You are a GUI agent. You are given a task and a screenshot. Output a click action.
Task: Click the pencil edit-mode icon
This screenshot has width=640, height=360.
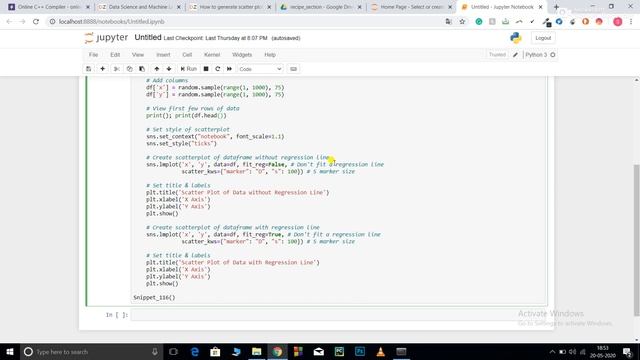[516, 55]
